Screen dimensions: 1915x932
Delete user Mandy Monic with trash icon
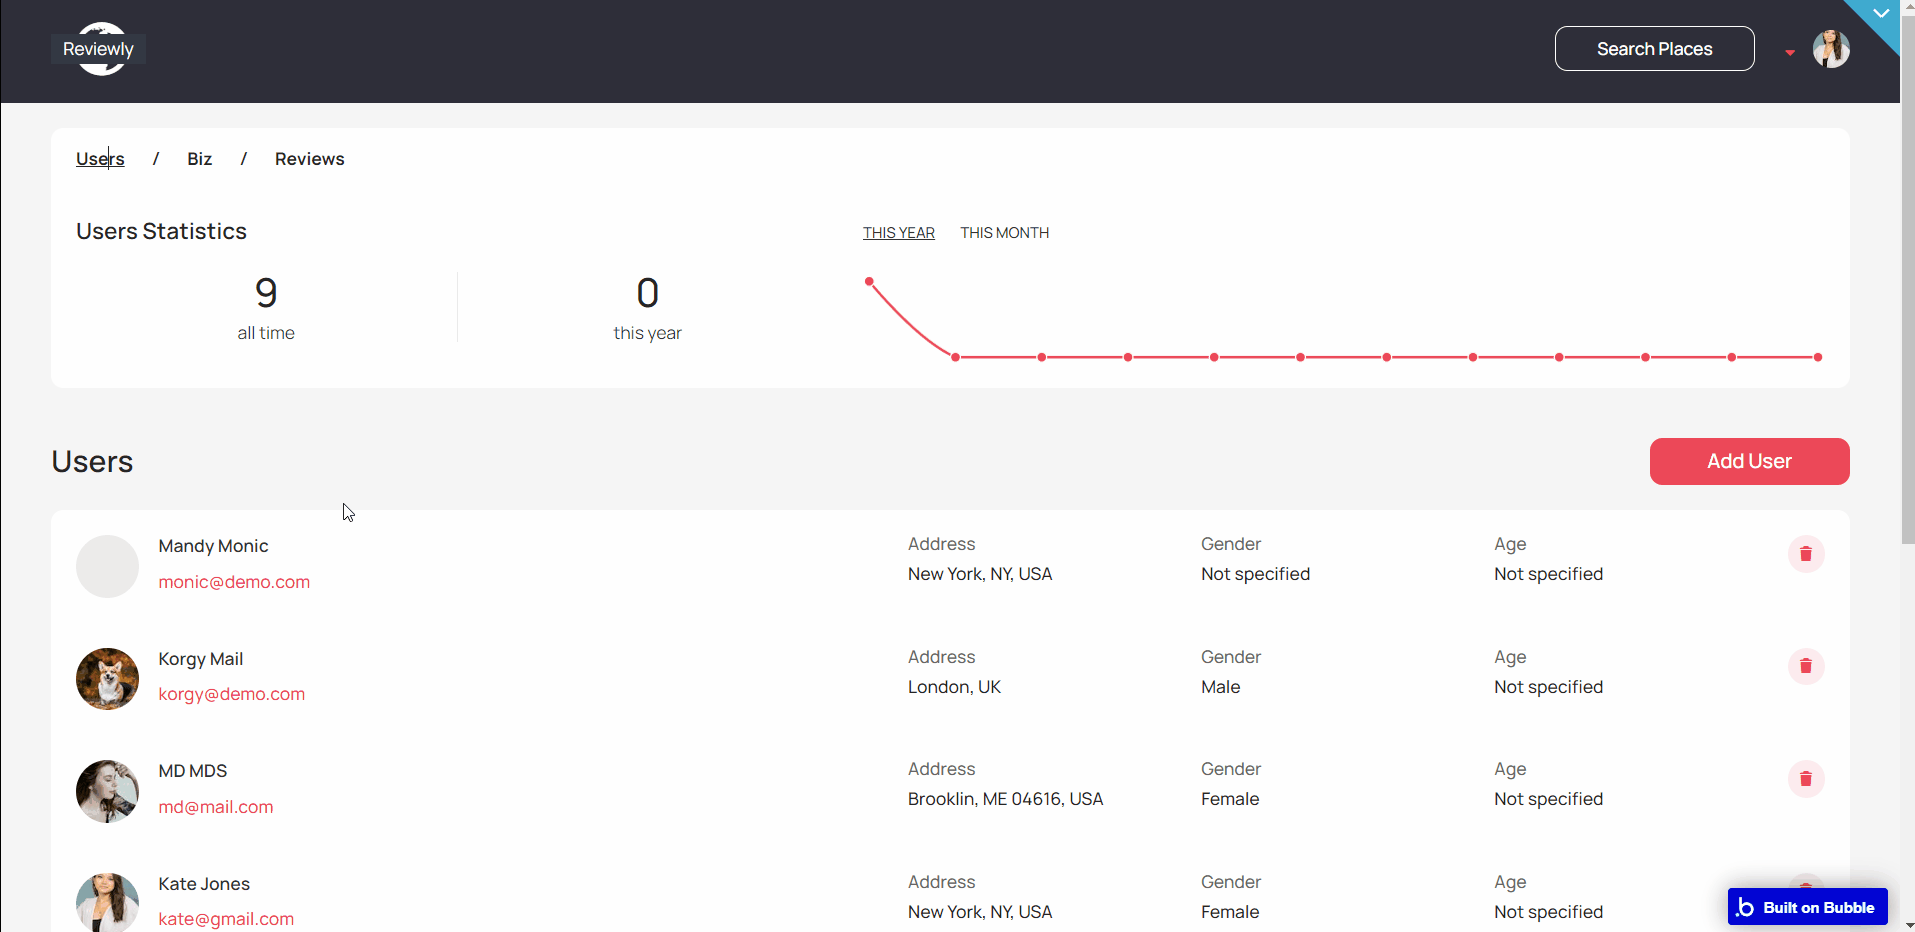tap(1806, 554)
